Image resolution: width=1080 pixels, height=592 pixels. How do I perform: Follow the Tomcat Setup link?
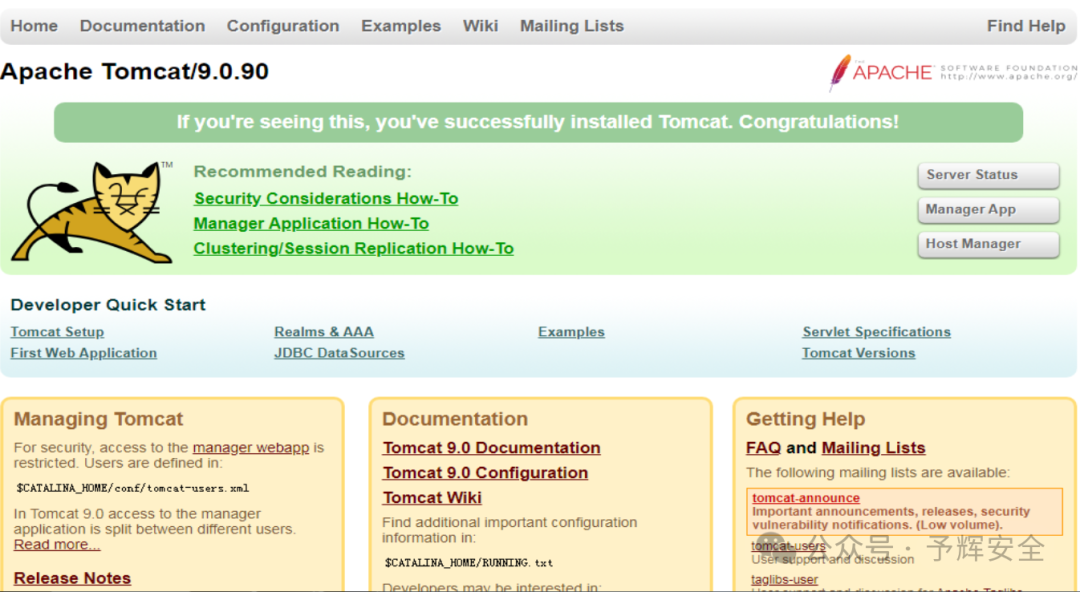(57, 332)
